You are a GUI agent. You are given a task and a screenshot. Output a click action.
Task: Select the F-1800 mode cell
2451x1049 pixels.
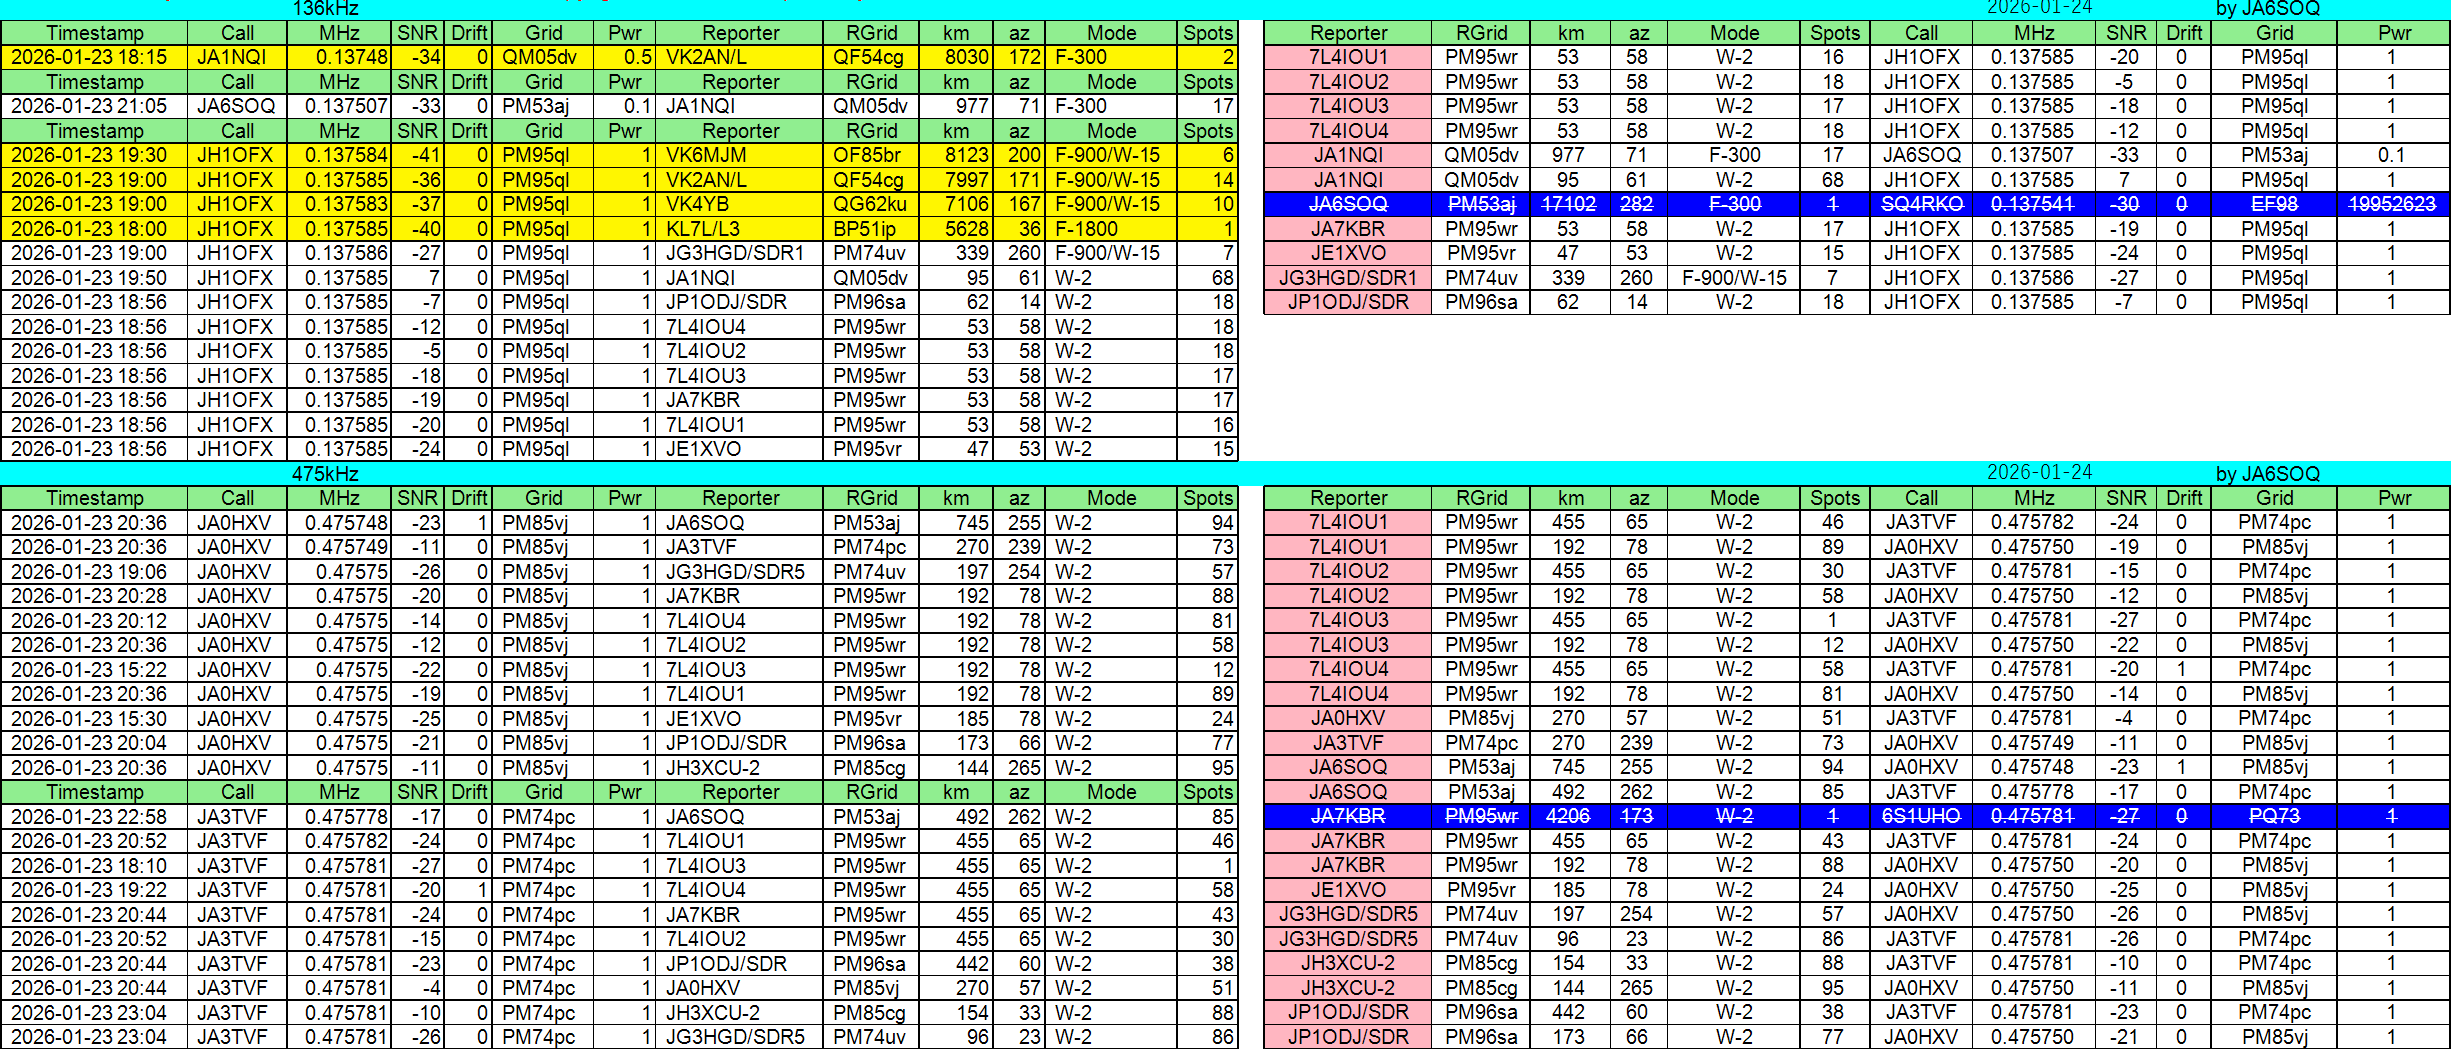[1086, 229]
